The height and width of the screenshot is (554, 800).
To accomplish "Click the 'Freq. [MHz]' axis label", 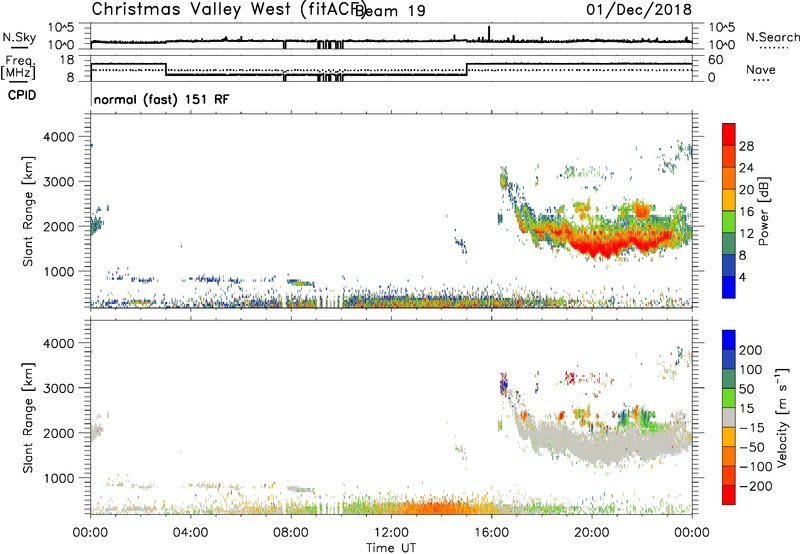I will tap(19, 67).
